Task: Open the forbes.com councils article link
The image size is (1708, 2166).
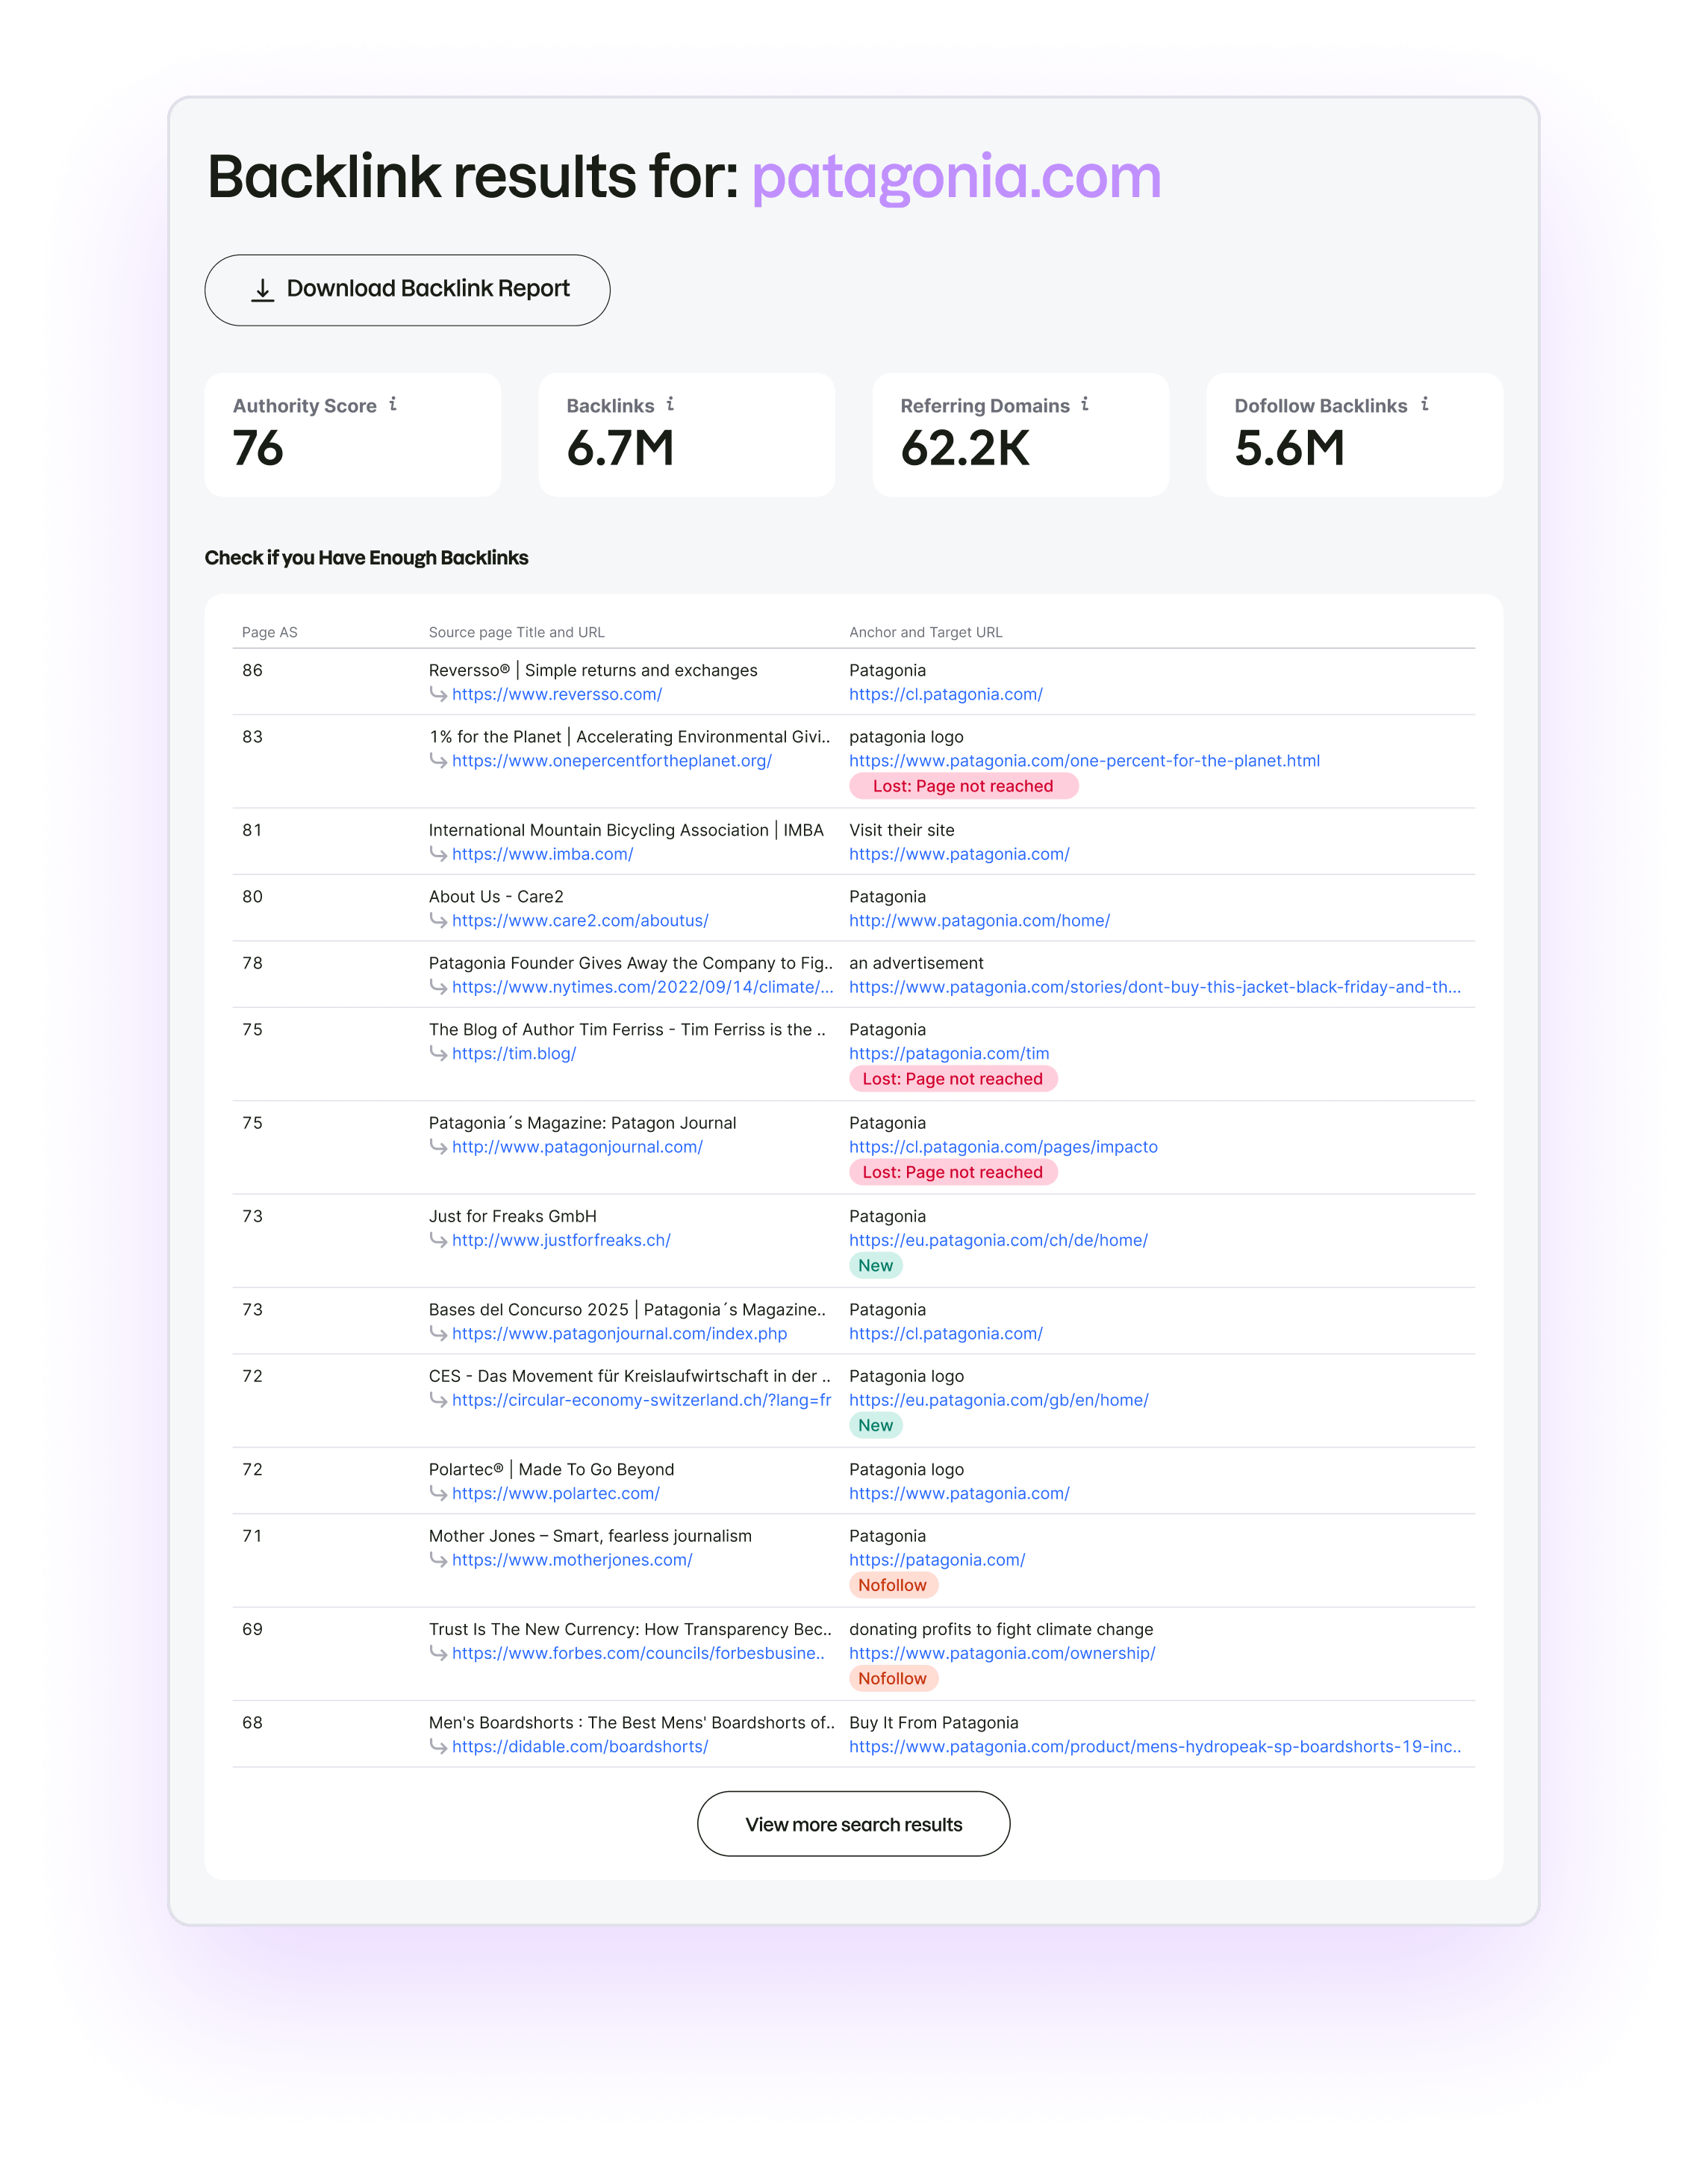Action: pos(639,1653)
